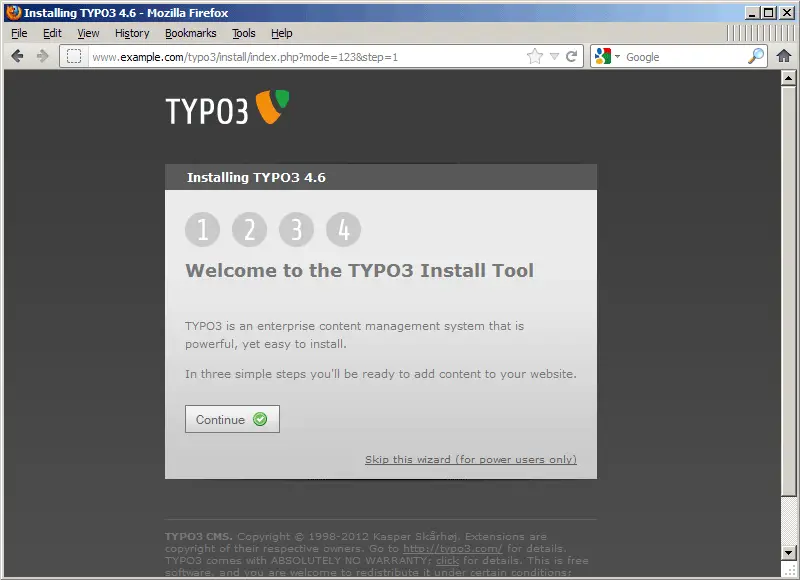
Task: Open the URL history dropdown arrow
Action: 555,56
